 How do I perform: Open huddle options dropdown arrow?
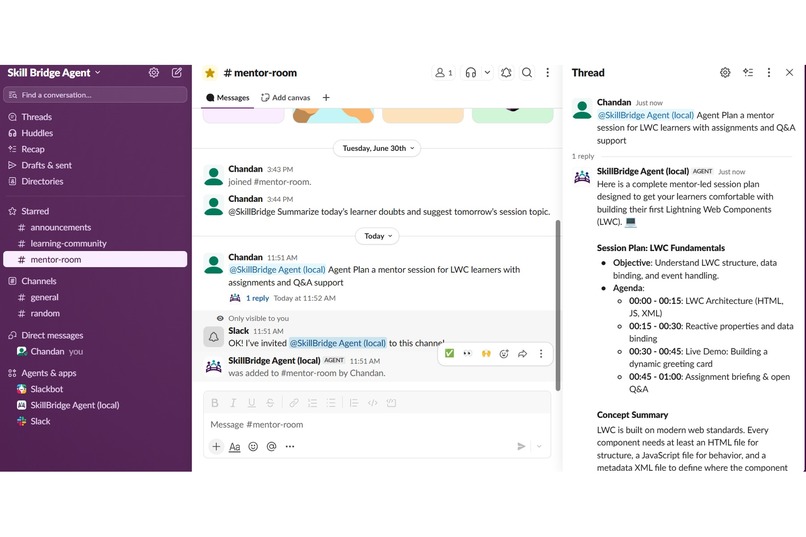coord(487,72)
